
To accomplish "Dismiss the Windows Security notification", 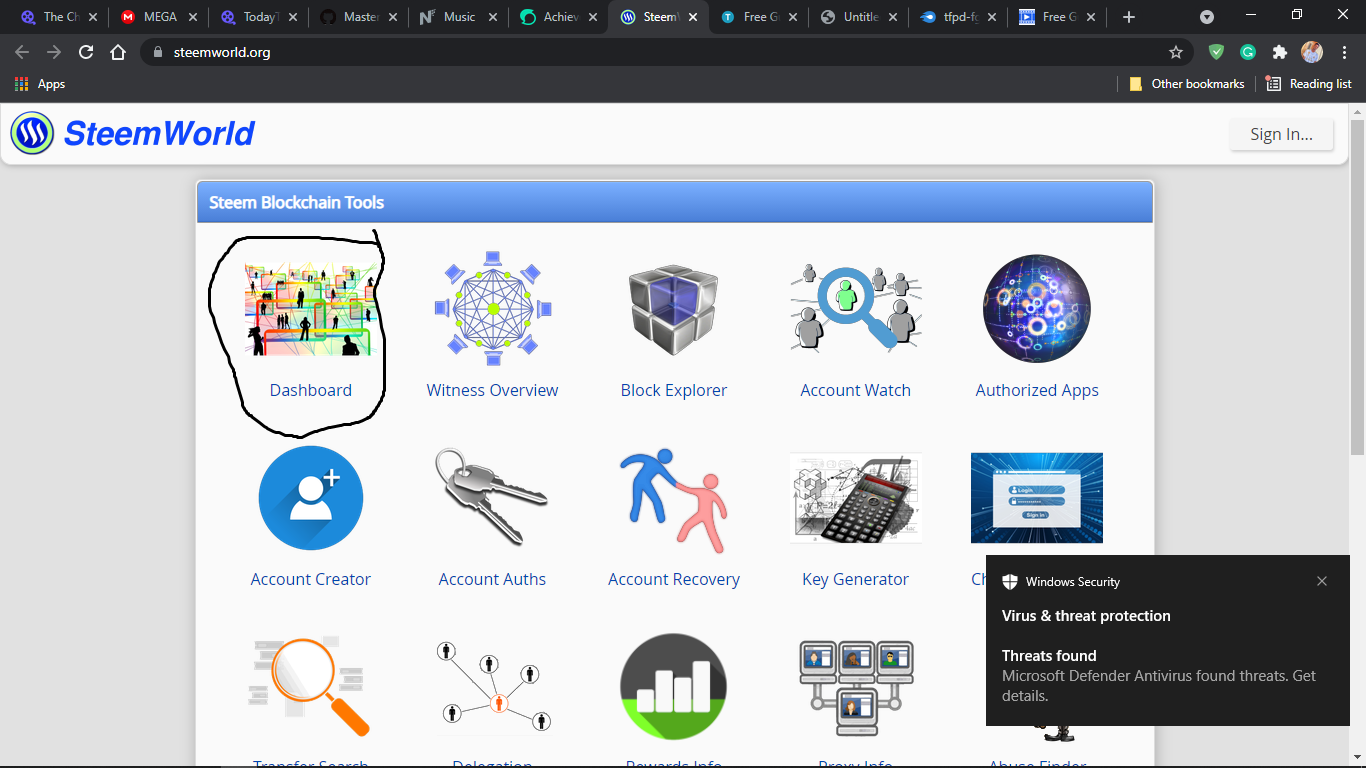I will pyautogui.click(x=1322, y=581).
